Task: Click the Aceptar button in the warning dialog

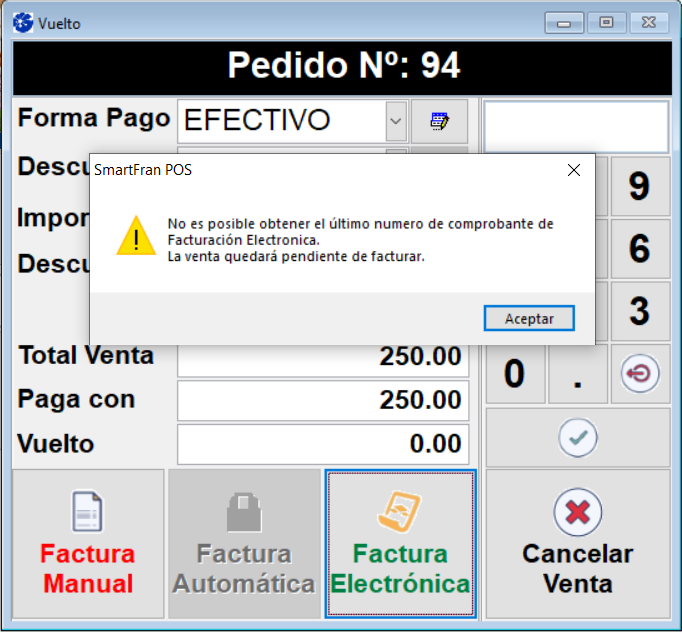Action: click(529, 318)
